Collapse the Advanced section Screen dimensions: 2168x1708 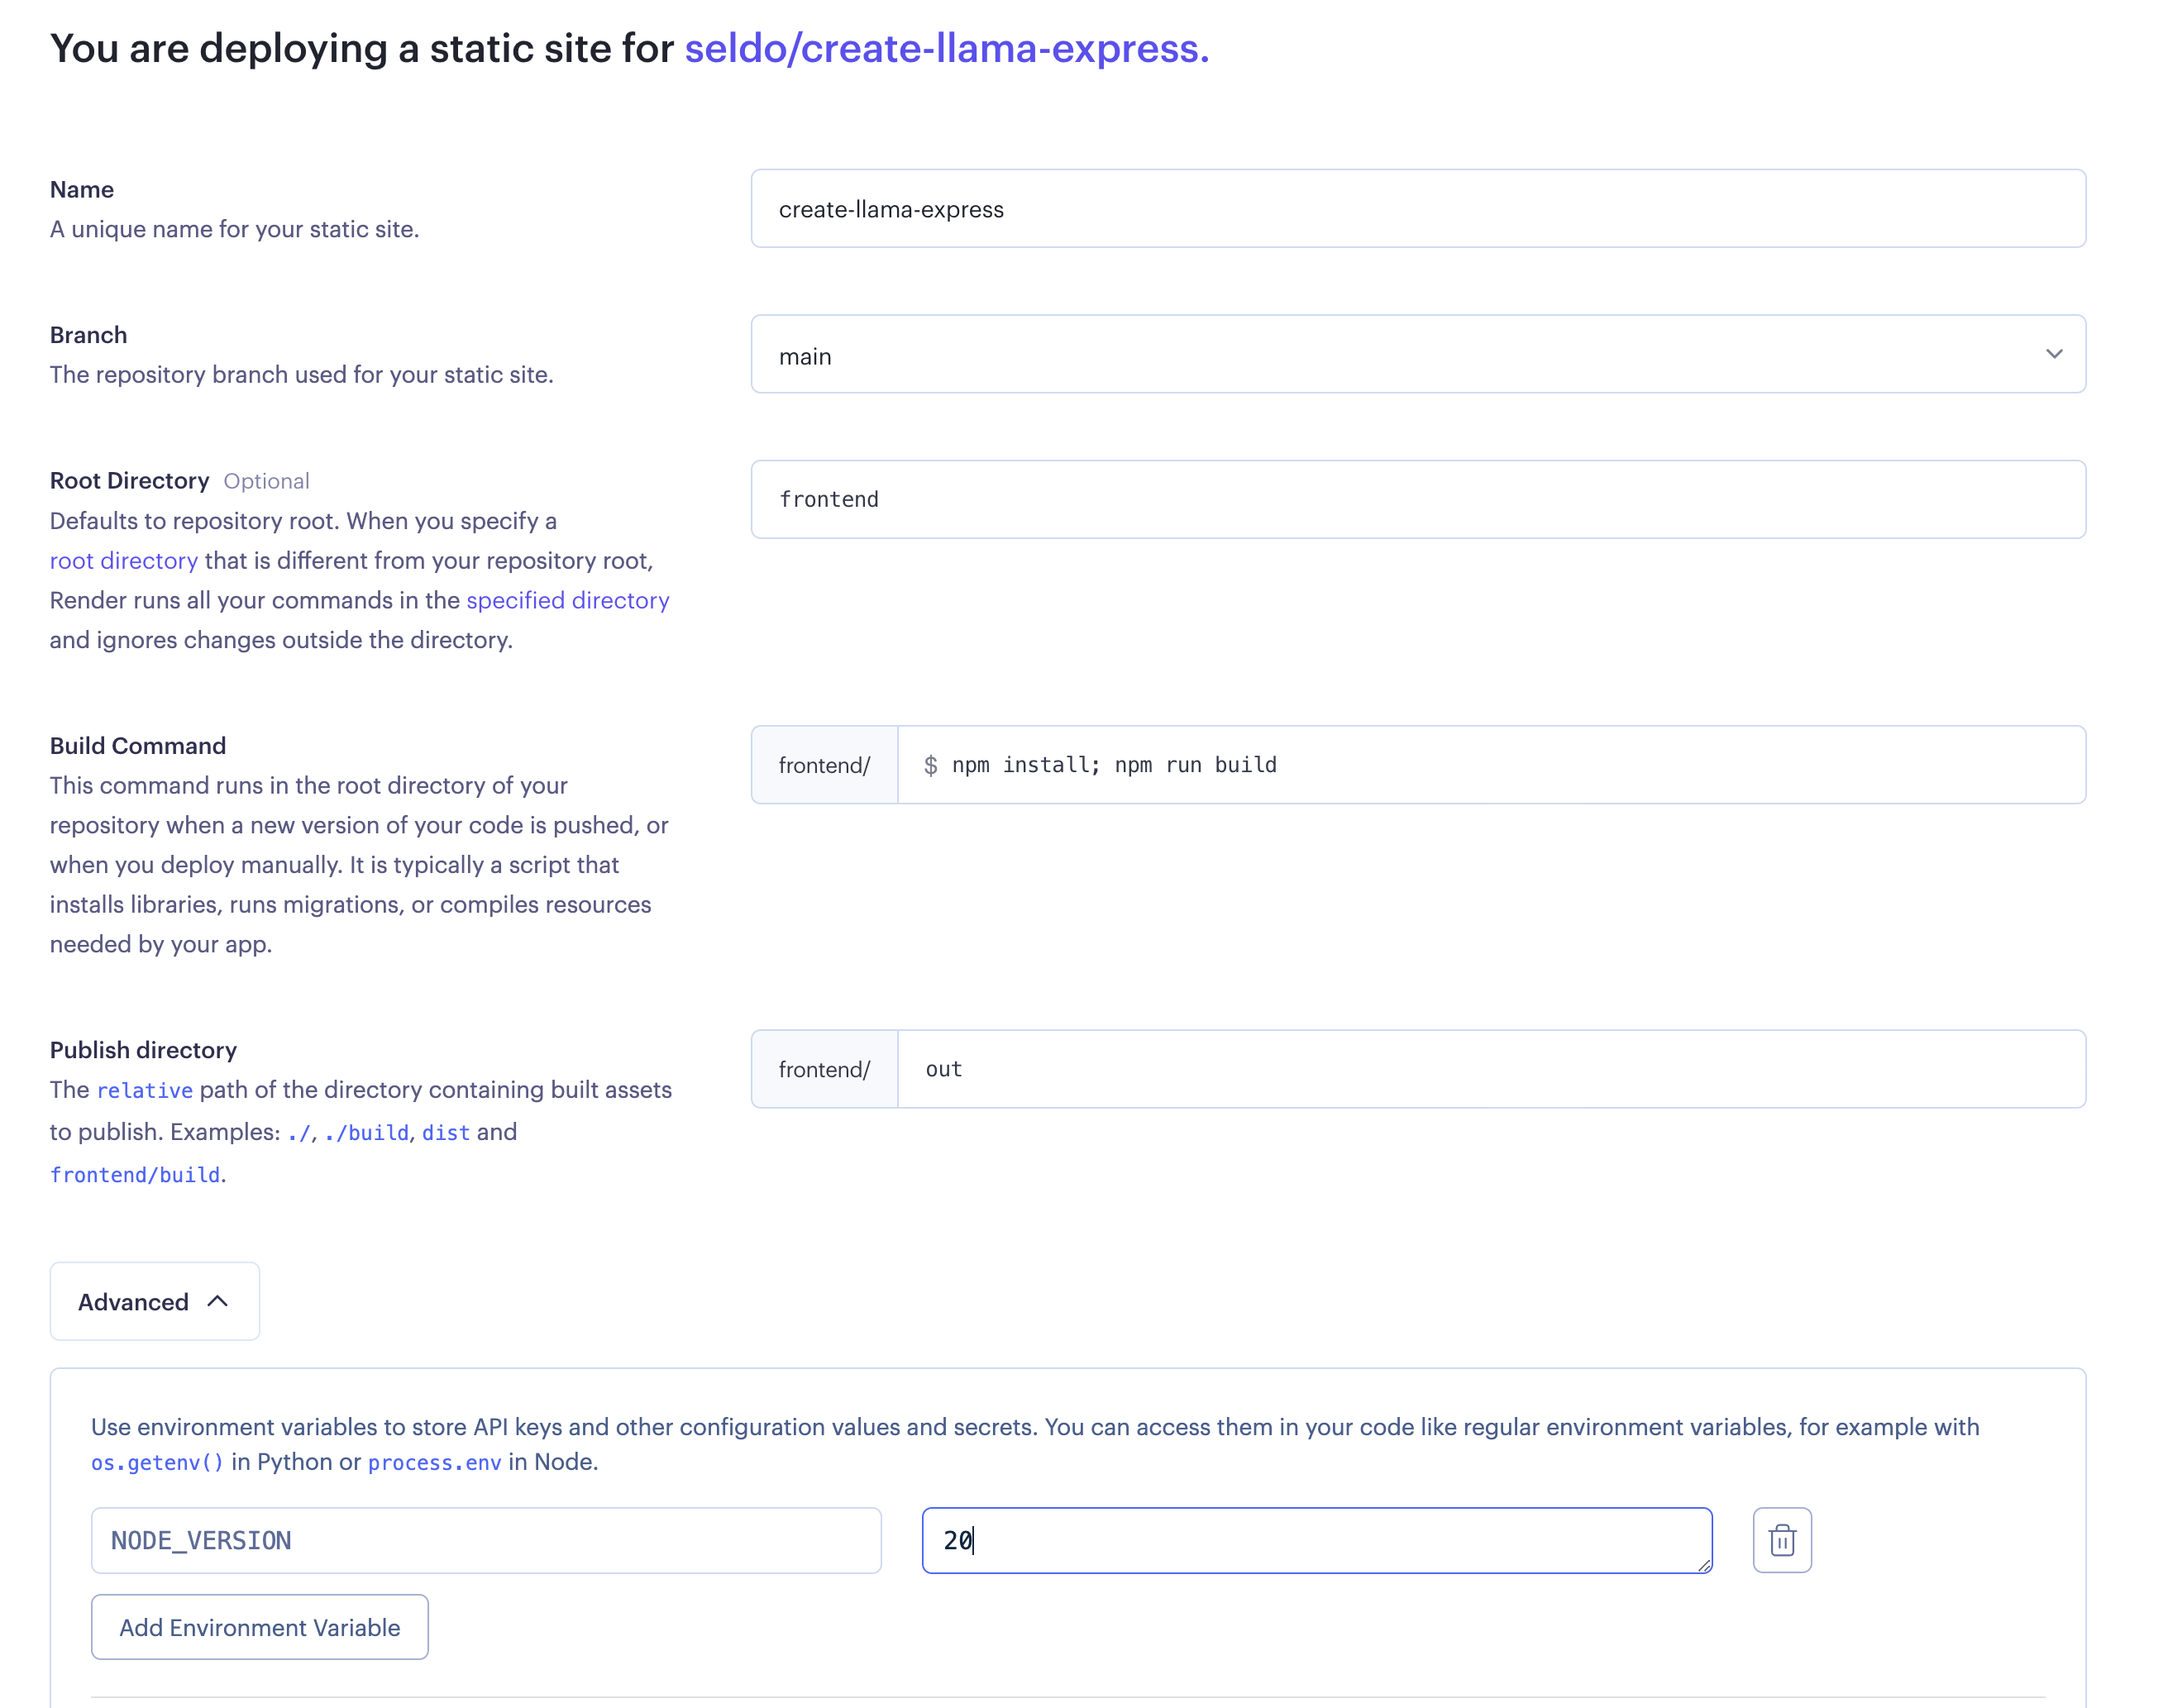155,1301
